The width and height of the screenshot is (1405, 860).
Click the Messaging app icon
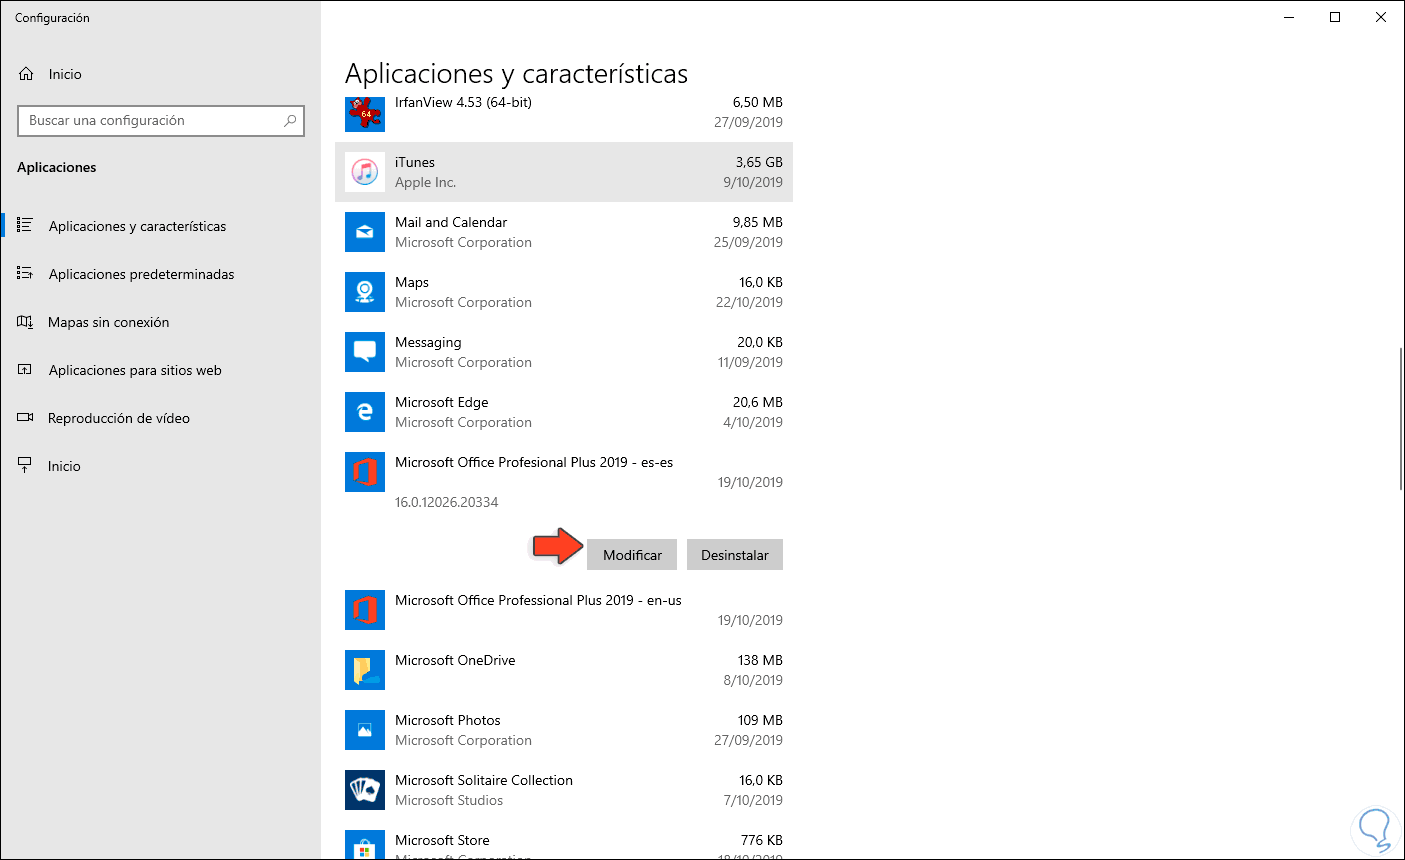[365, 352]
